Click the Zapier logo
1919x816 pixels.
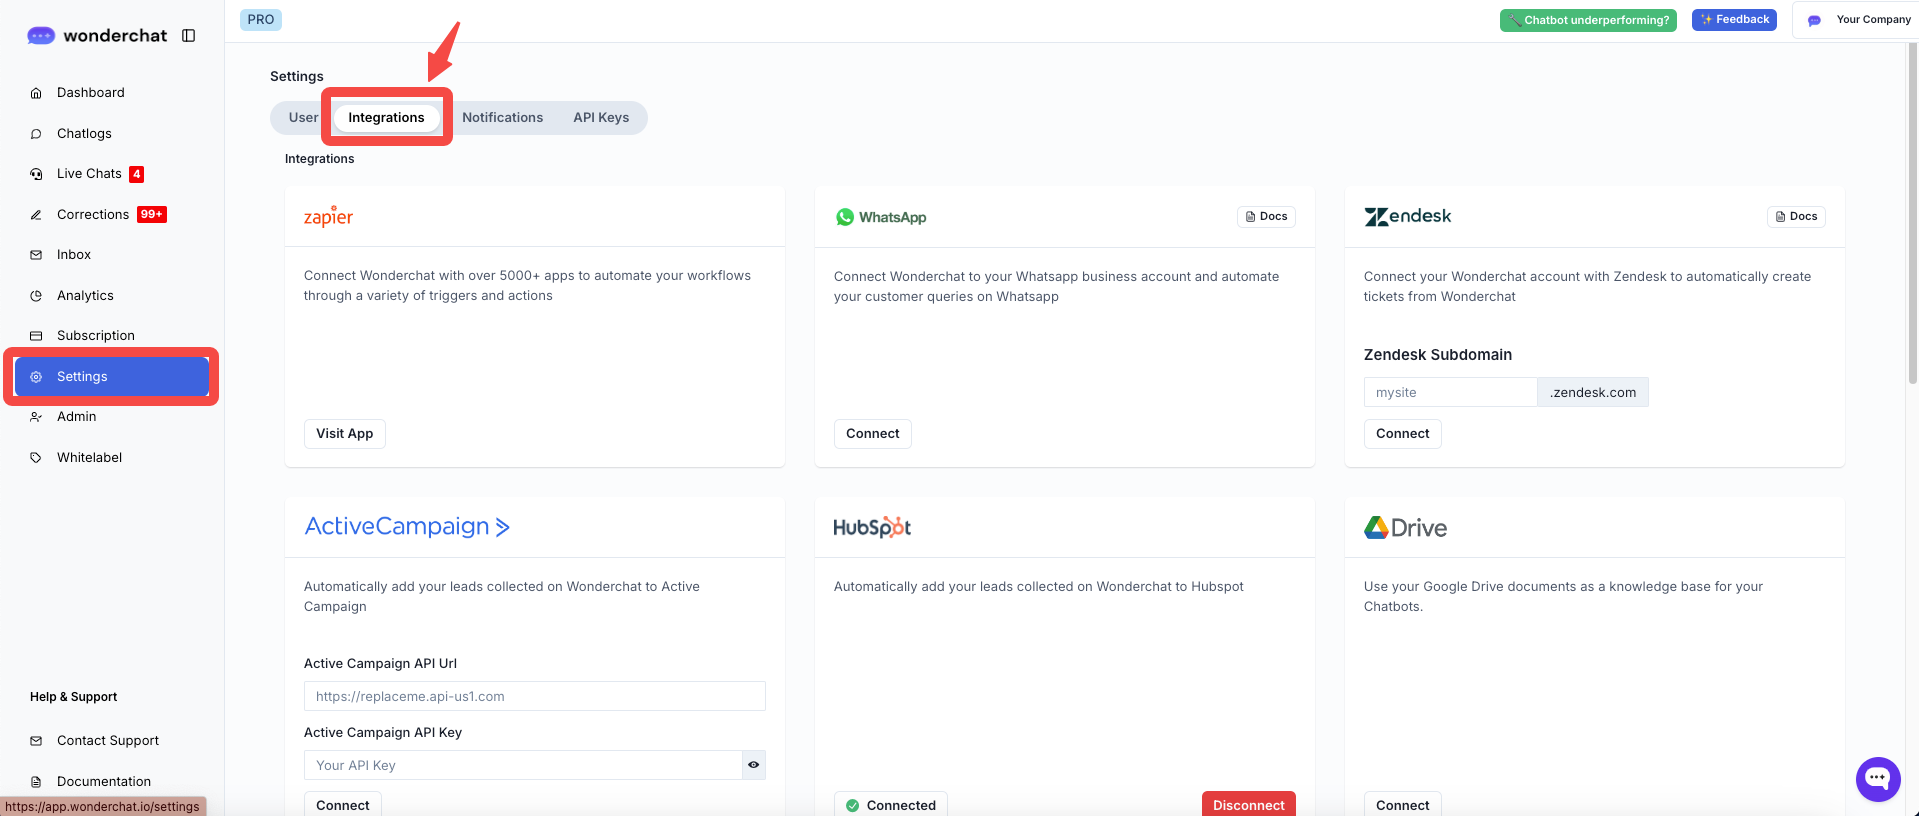pyautogui.click(x=328, y=217)
